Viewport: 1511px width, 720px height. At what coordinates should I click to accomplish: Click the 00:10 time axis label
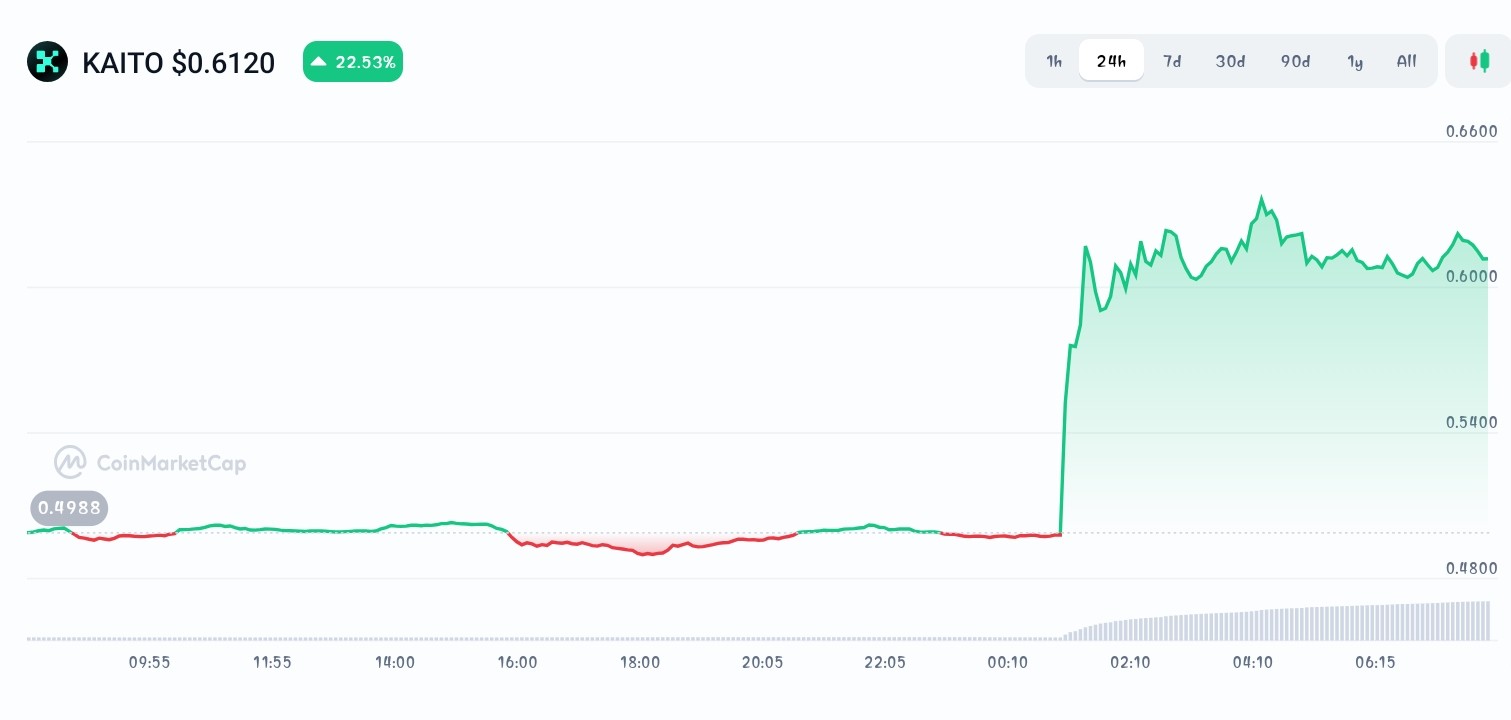pos(1008,662)
